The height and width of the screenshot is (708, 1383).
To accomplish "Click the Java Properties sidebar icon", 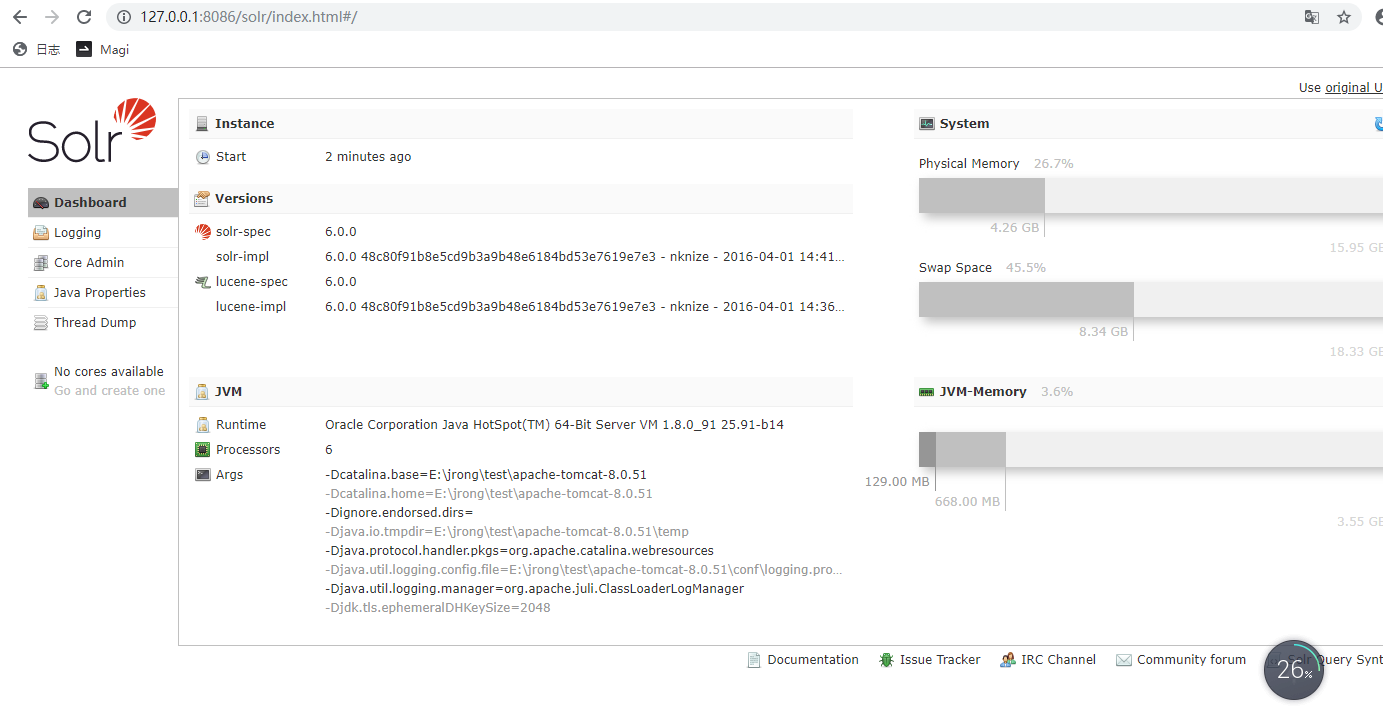I will pyautogui.click(x=41, y=292).
